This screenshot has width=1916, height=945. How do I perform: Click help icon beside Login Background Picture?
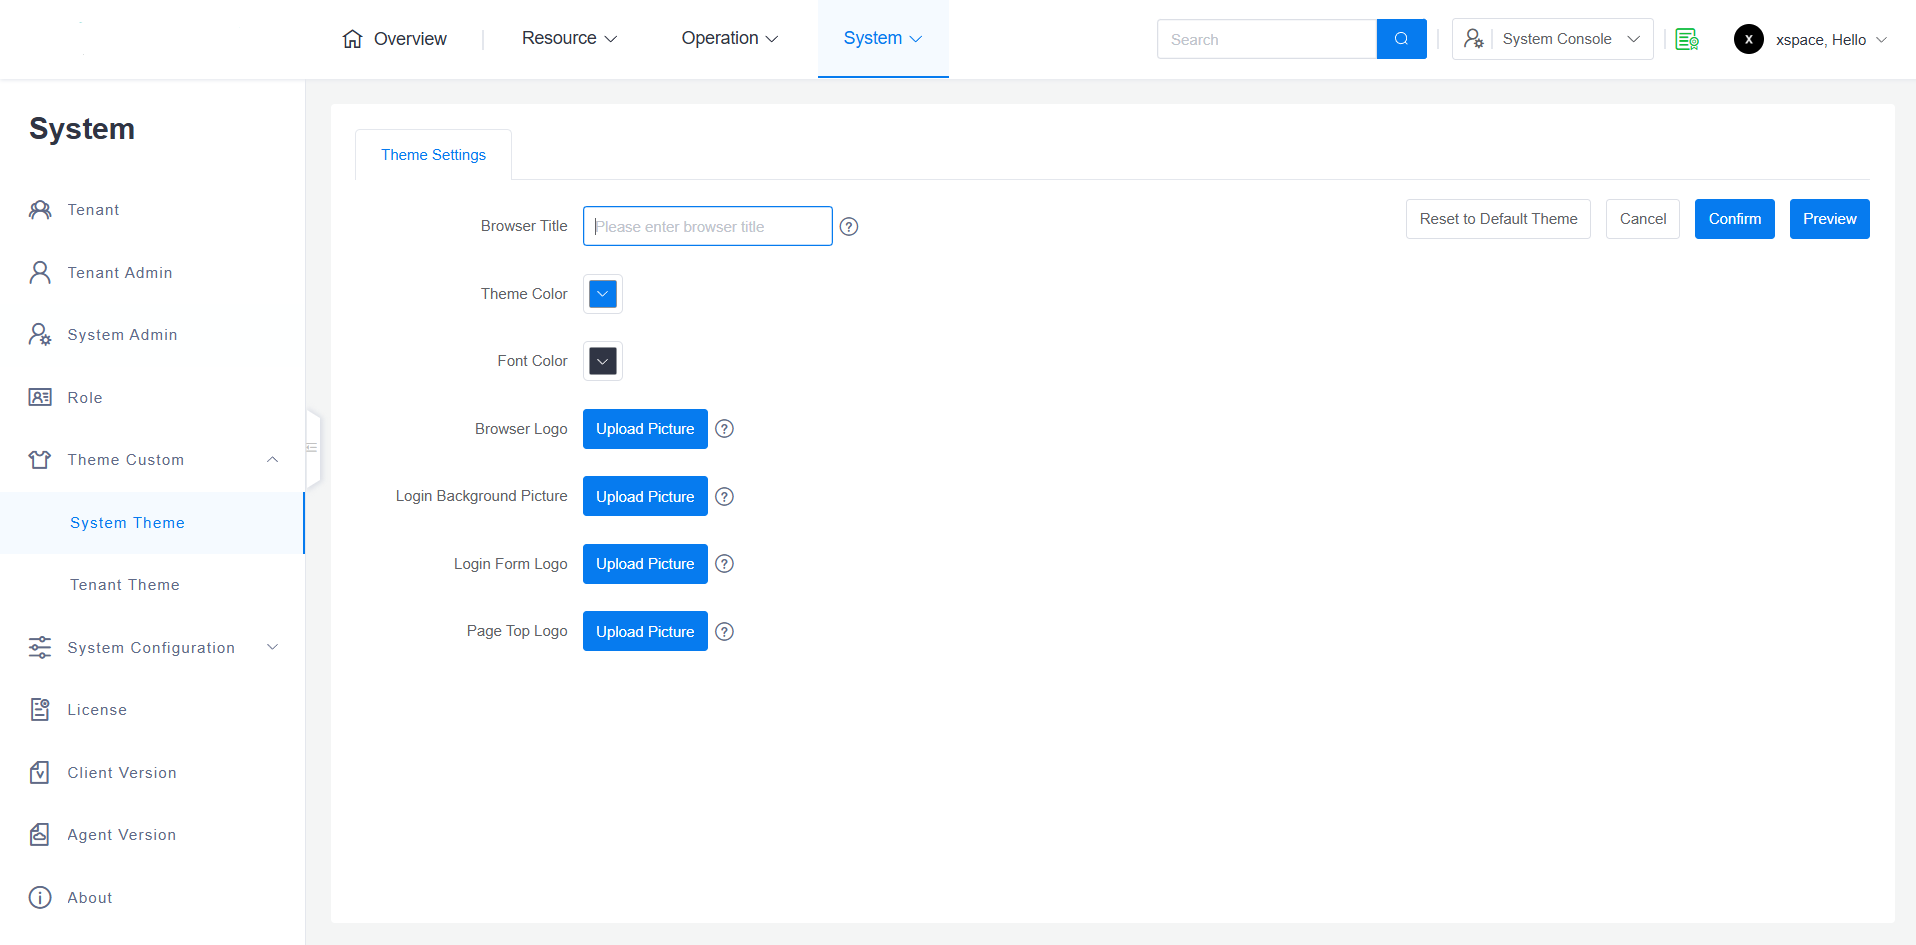point(725,497)
